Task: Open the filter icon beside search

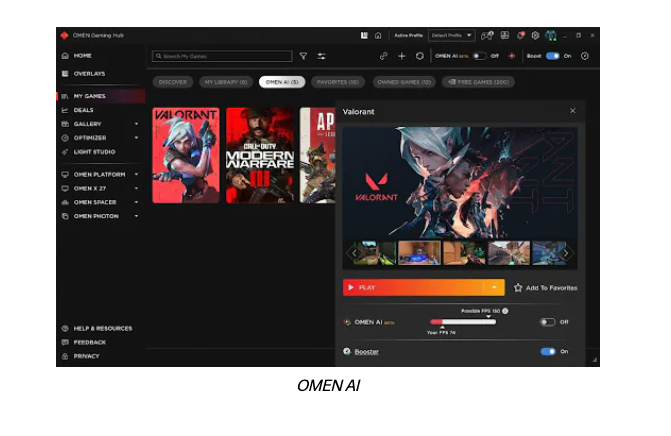Action: pos(303,56)
